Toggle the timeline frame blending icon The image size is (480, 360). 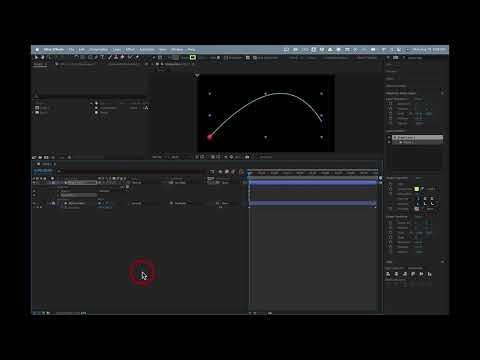[227, 172]
